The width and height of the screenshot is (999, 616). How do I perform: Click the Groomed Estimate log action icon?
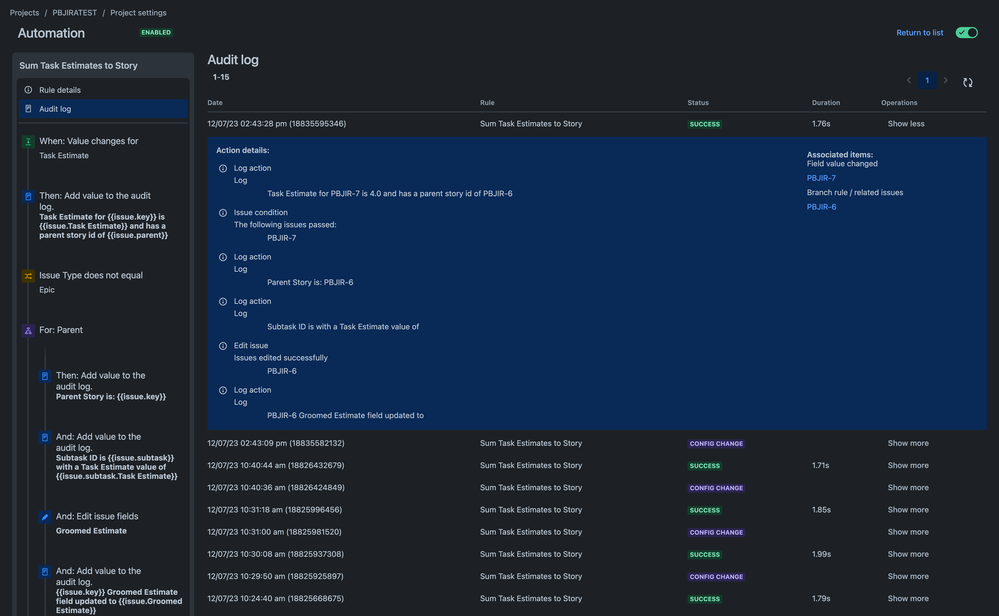pos(45,571)
